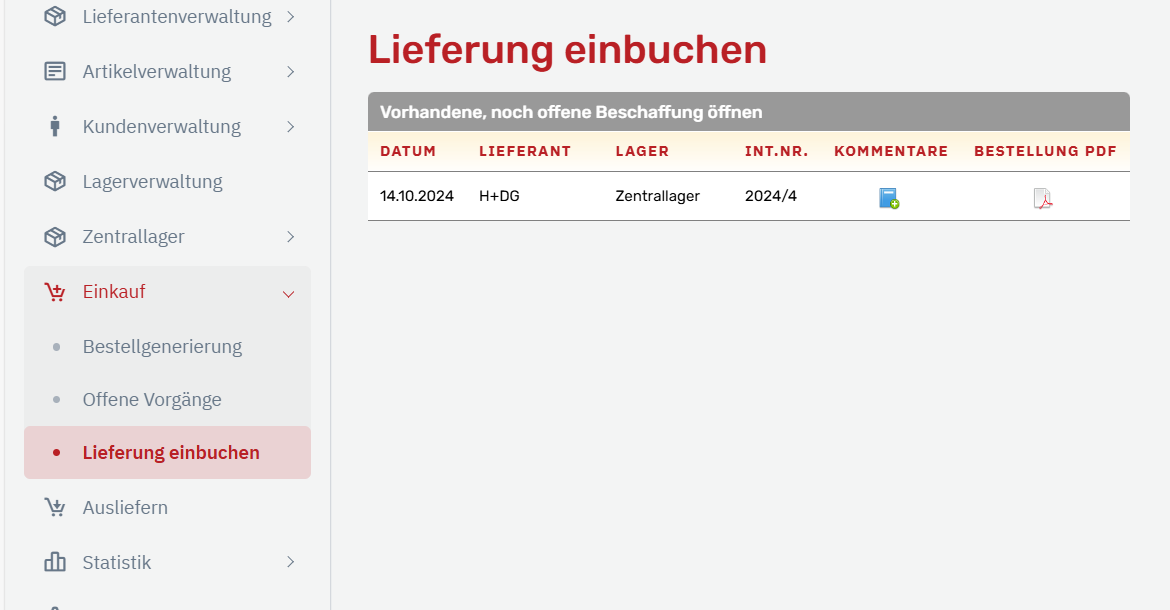
Task: Click the Ausliefern cart icon
Action: (54, 507)
